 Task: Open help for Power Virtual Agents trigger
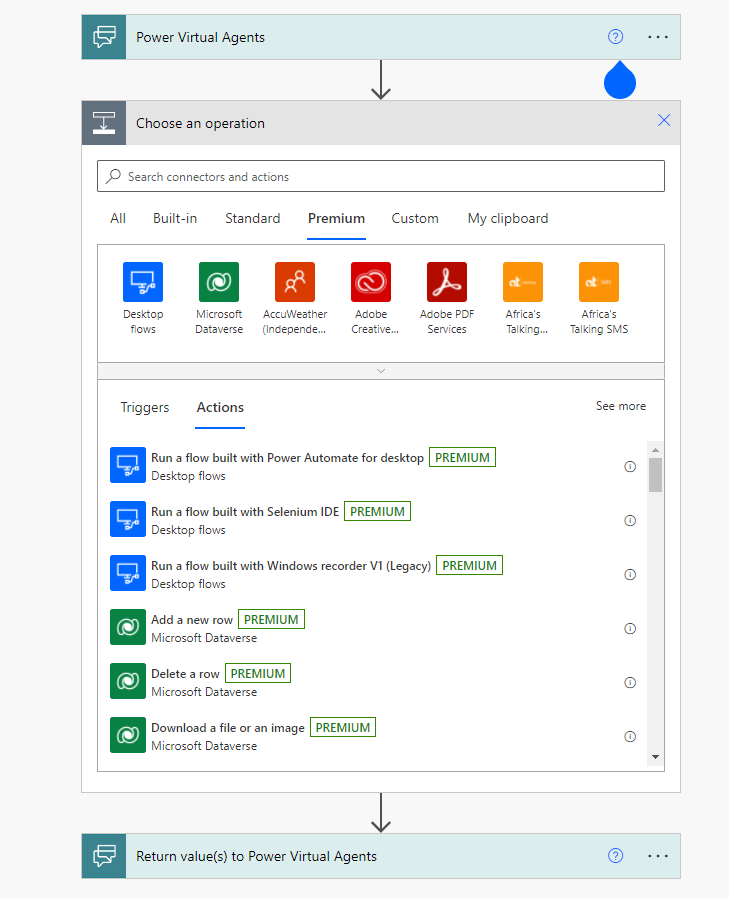tap(615, 37)
